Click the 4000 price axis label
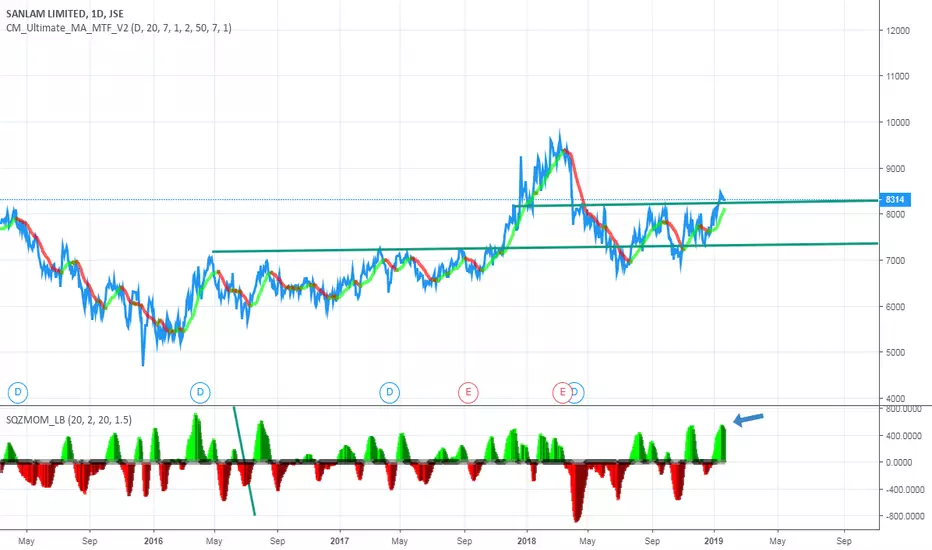Image resolution: width=932 pixels, height=550 pixels. click(x=895, y=398)
